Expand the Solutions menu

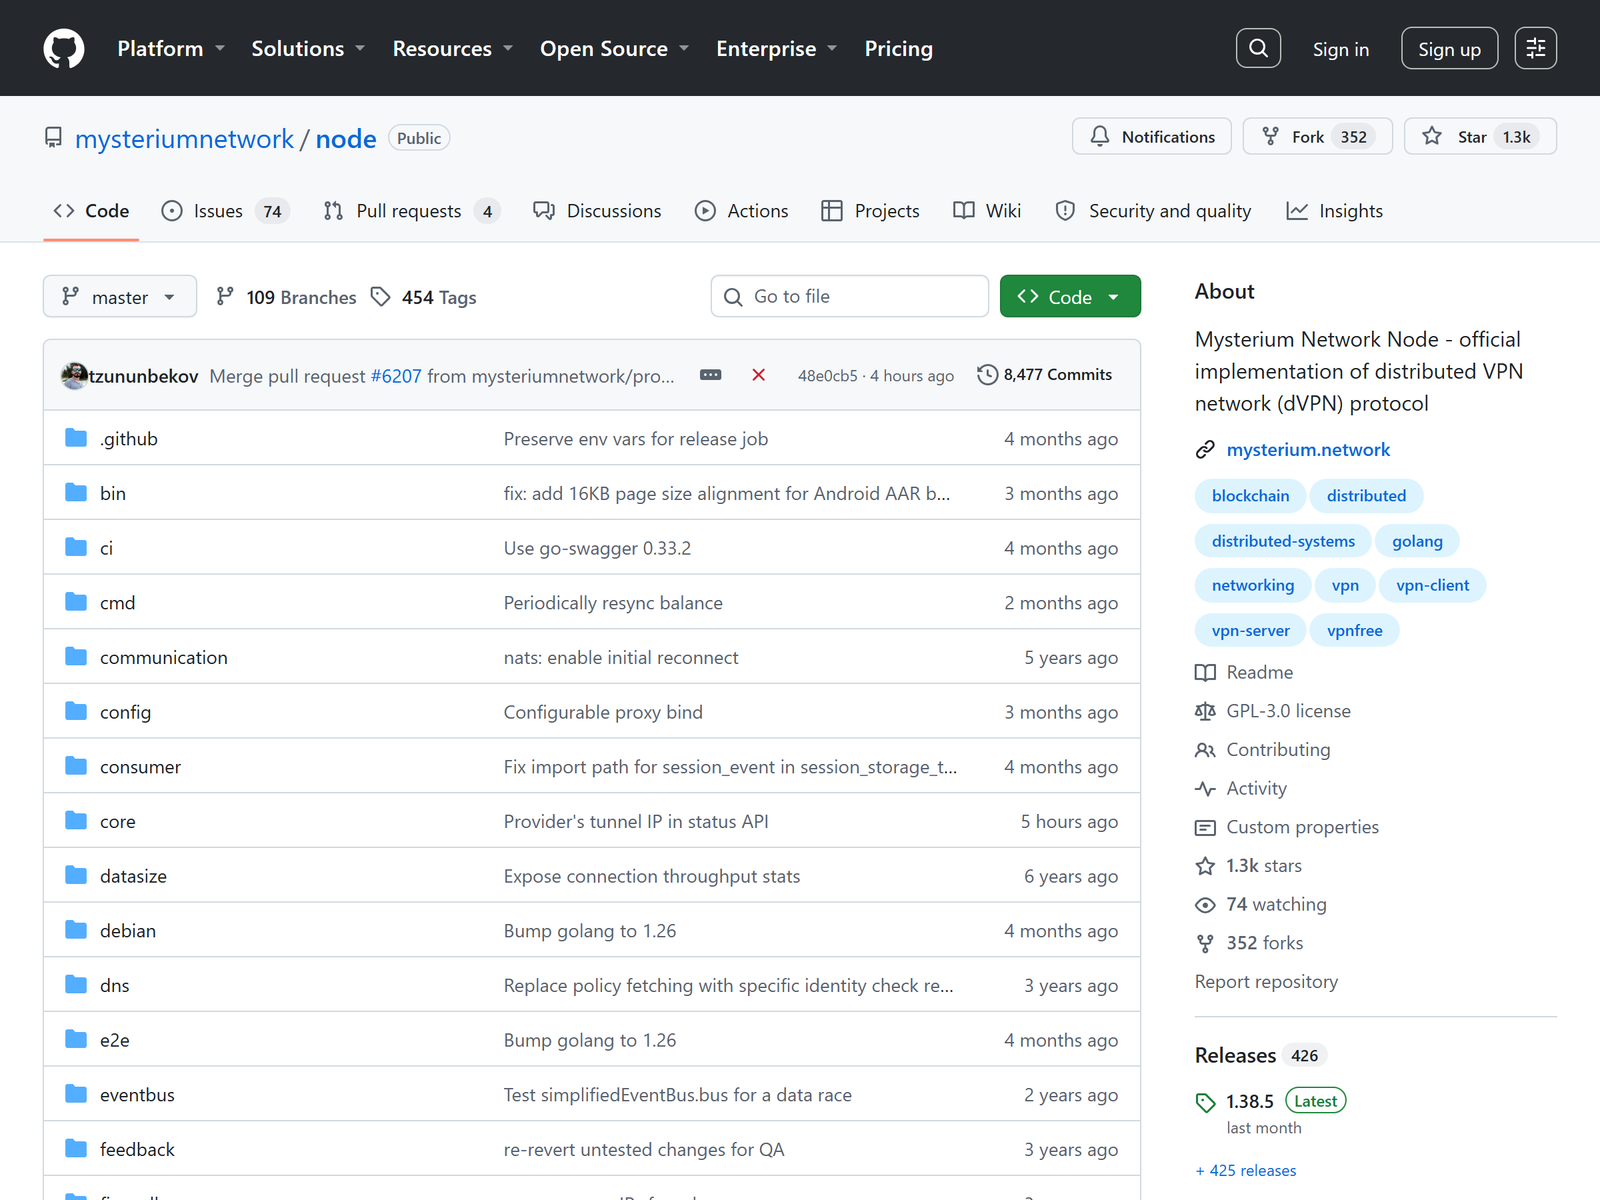click(308, 48)
